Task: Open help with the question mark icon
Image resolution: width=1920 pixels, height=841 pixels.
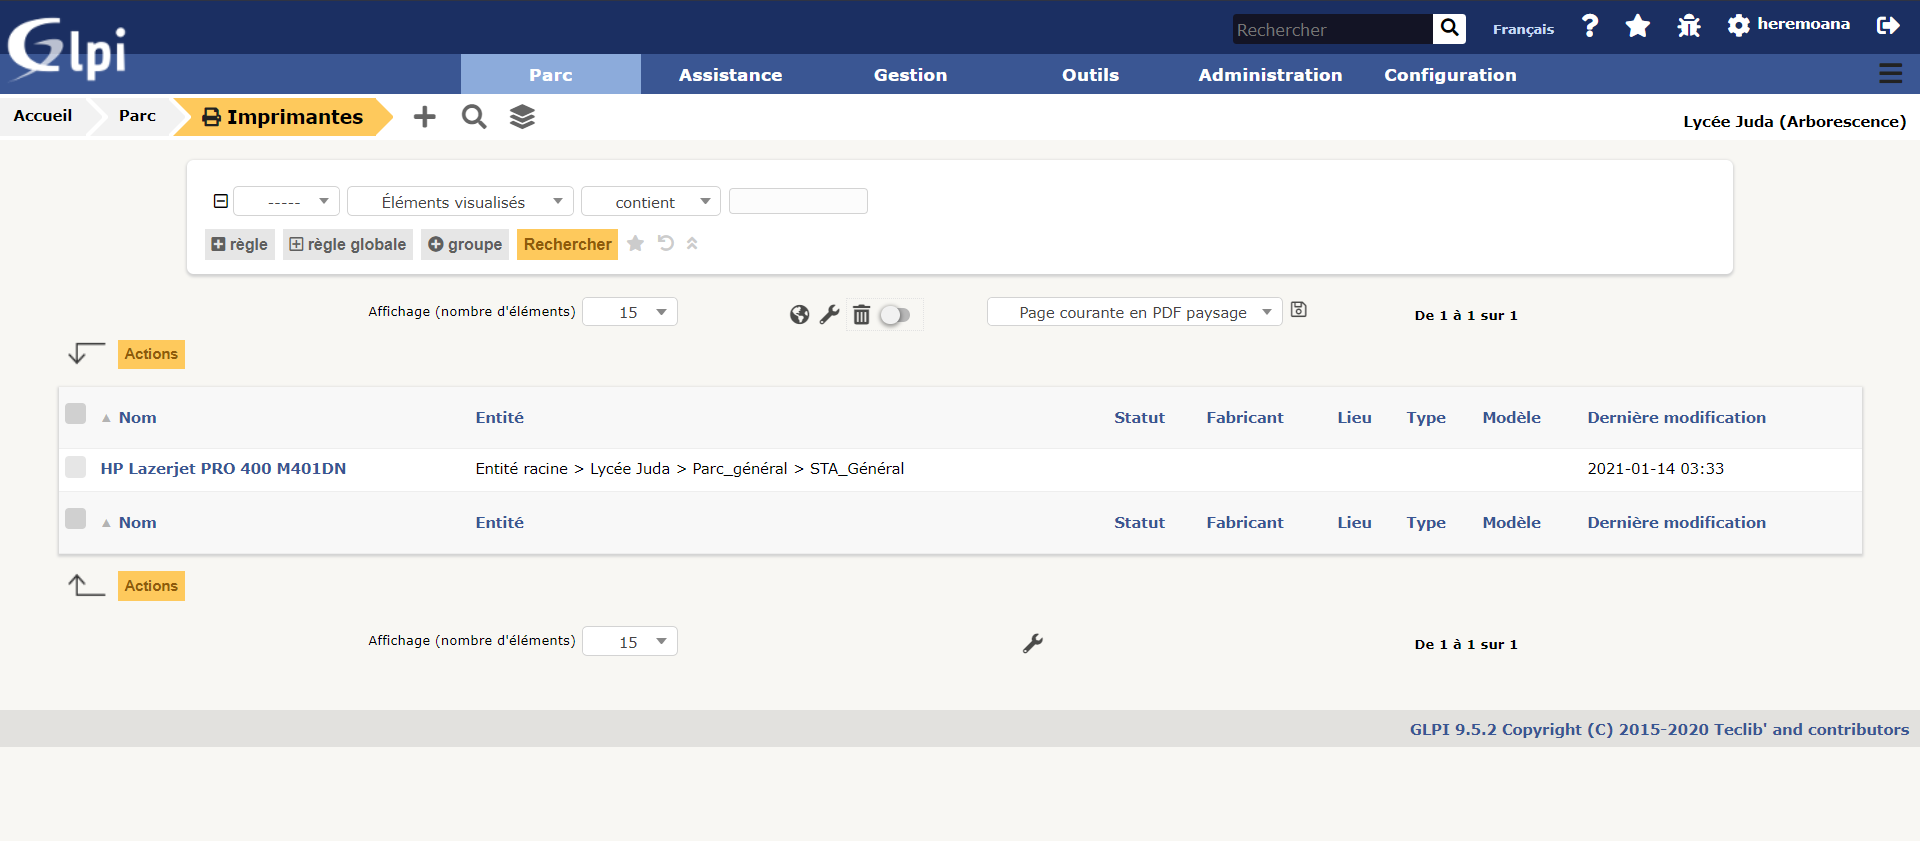Action: (x=1589, y=26)
